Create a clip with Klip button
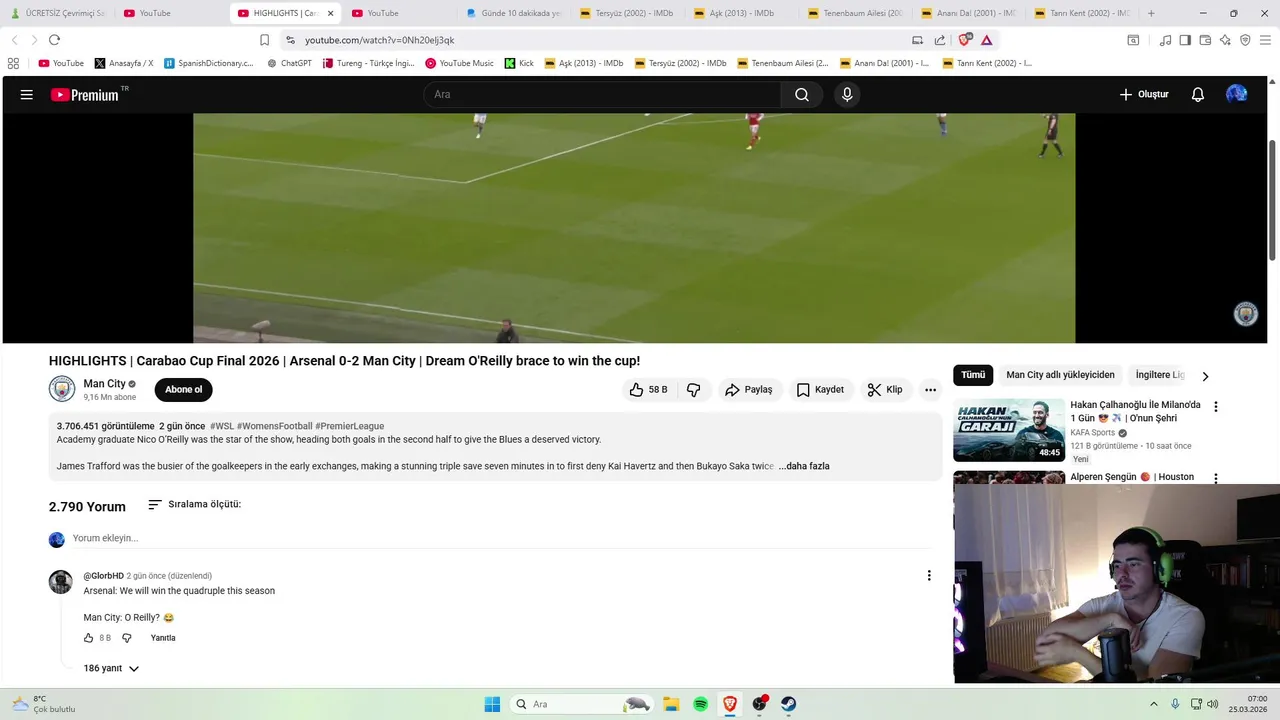This screenshot has width=1280, height=720. point(885,390)
